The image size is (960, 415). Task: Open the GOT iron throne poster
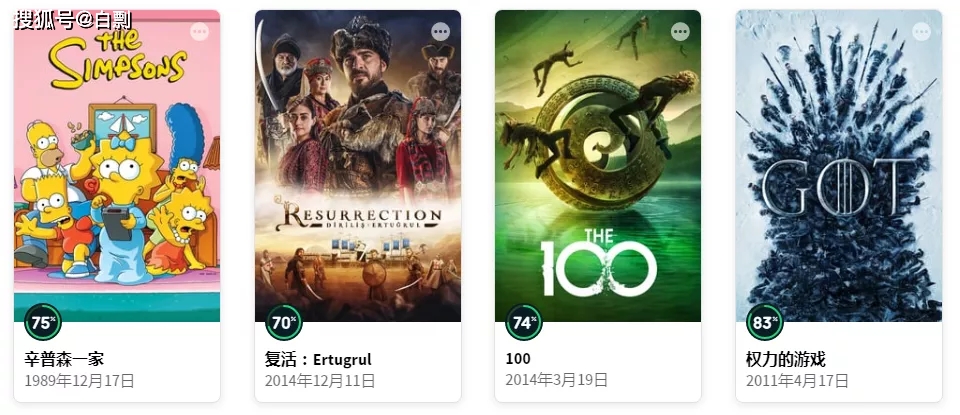[x=839, y=165]
